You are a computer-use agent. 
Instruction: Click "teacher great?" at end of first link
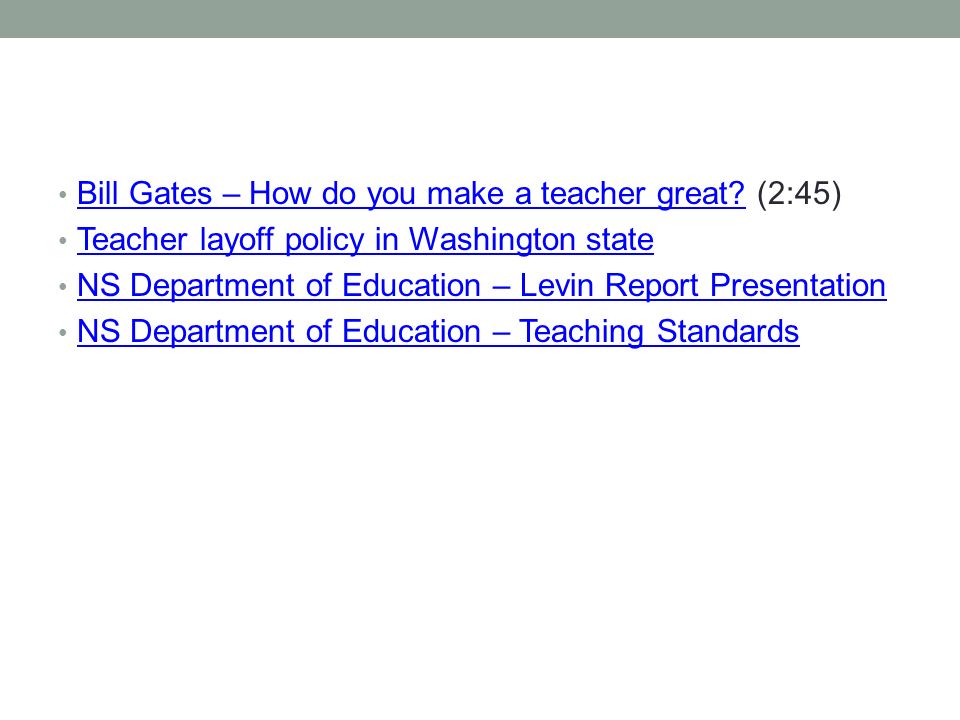(643, 193)
